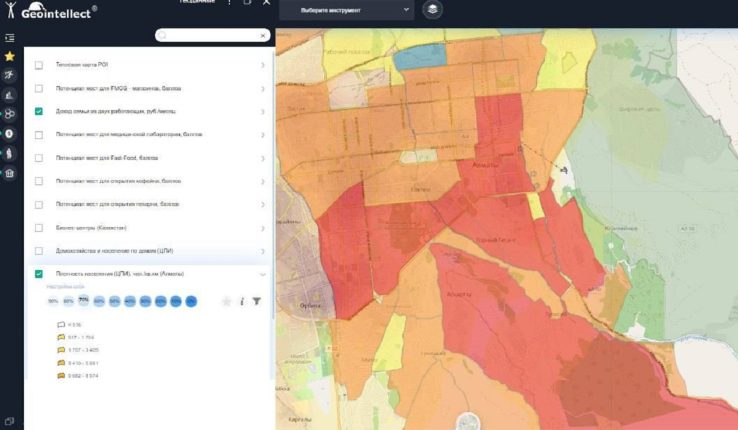The height and width of the screenshot is (430, 738).
Task: Open favorites with the yellow star icon
Action: point(9,56)
